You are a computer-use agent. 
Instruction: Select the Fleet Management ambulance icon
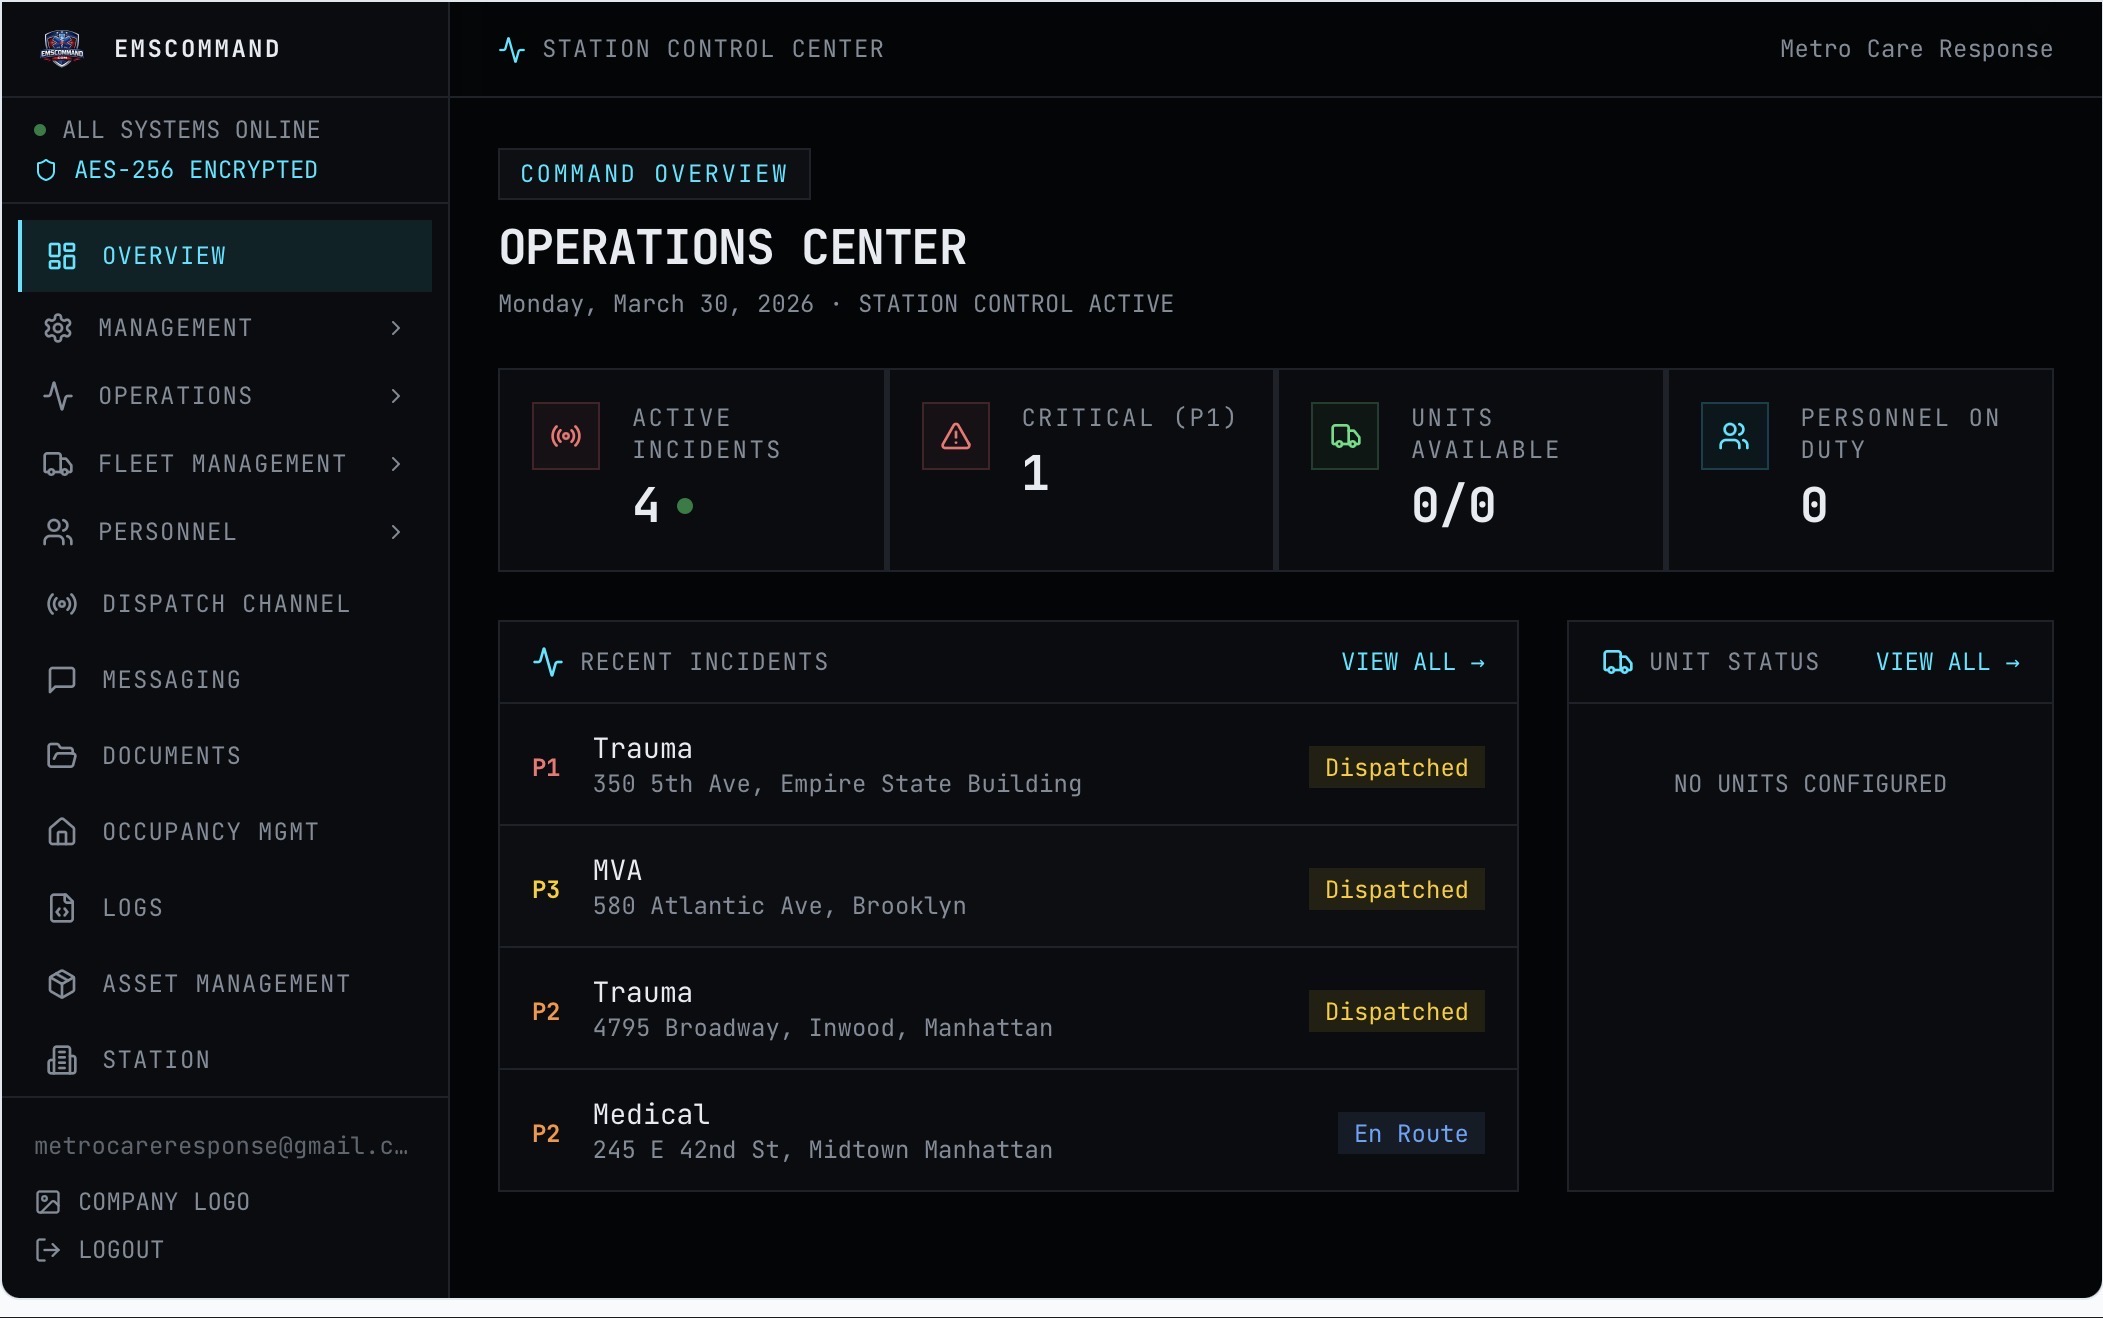59,464
